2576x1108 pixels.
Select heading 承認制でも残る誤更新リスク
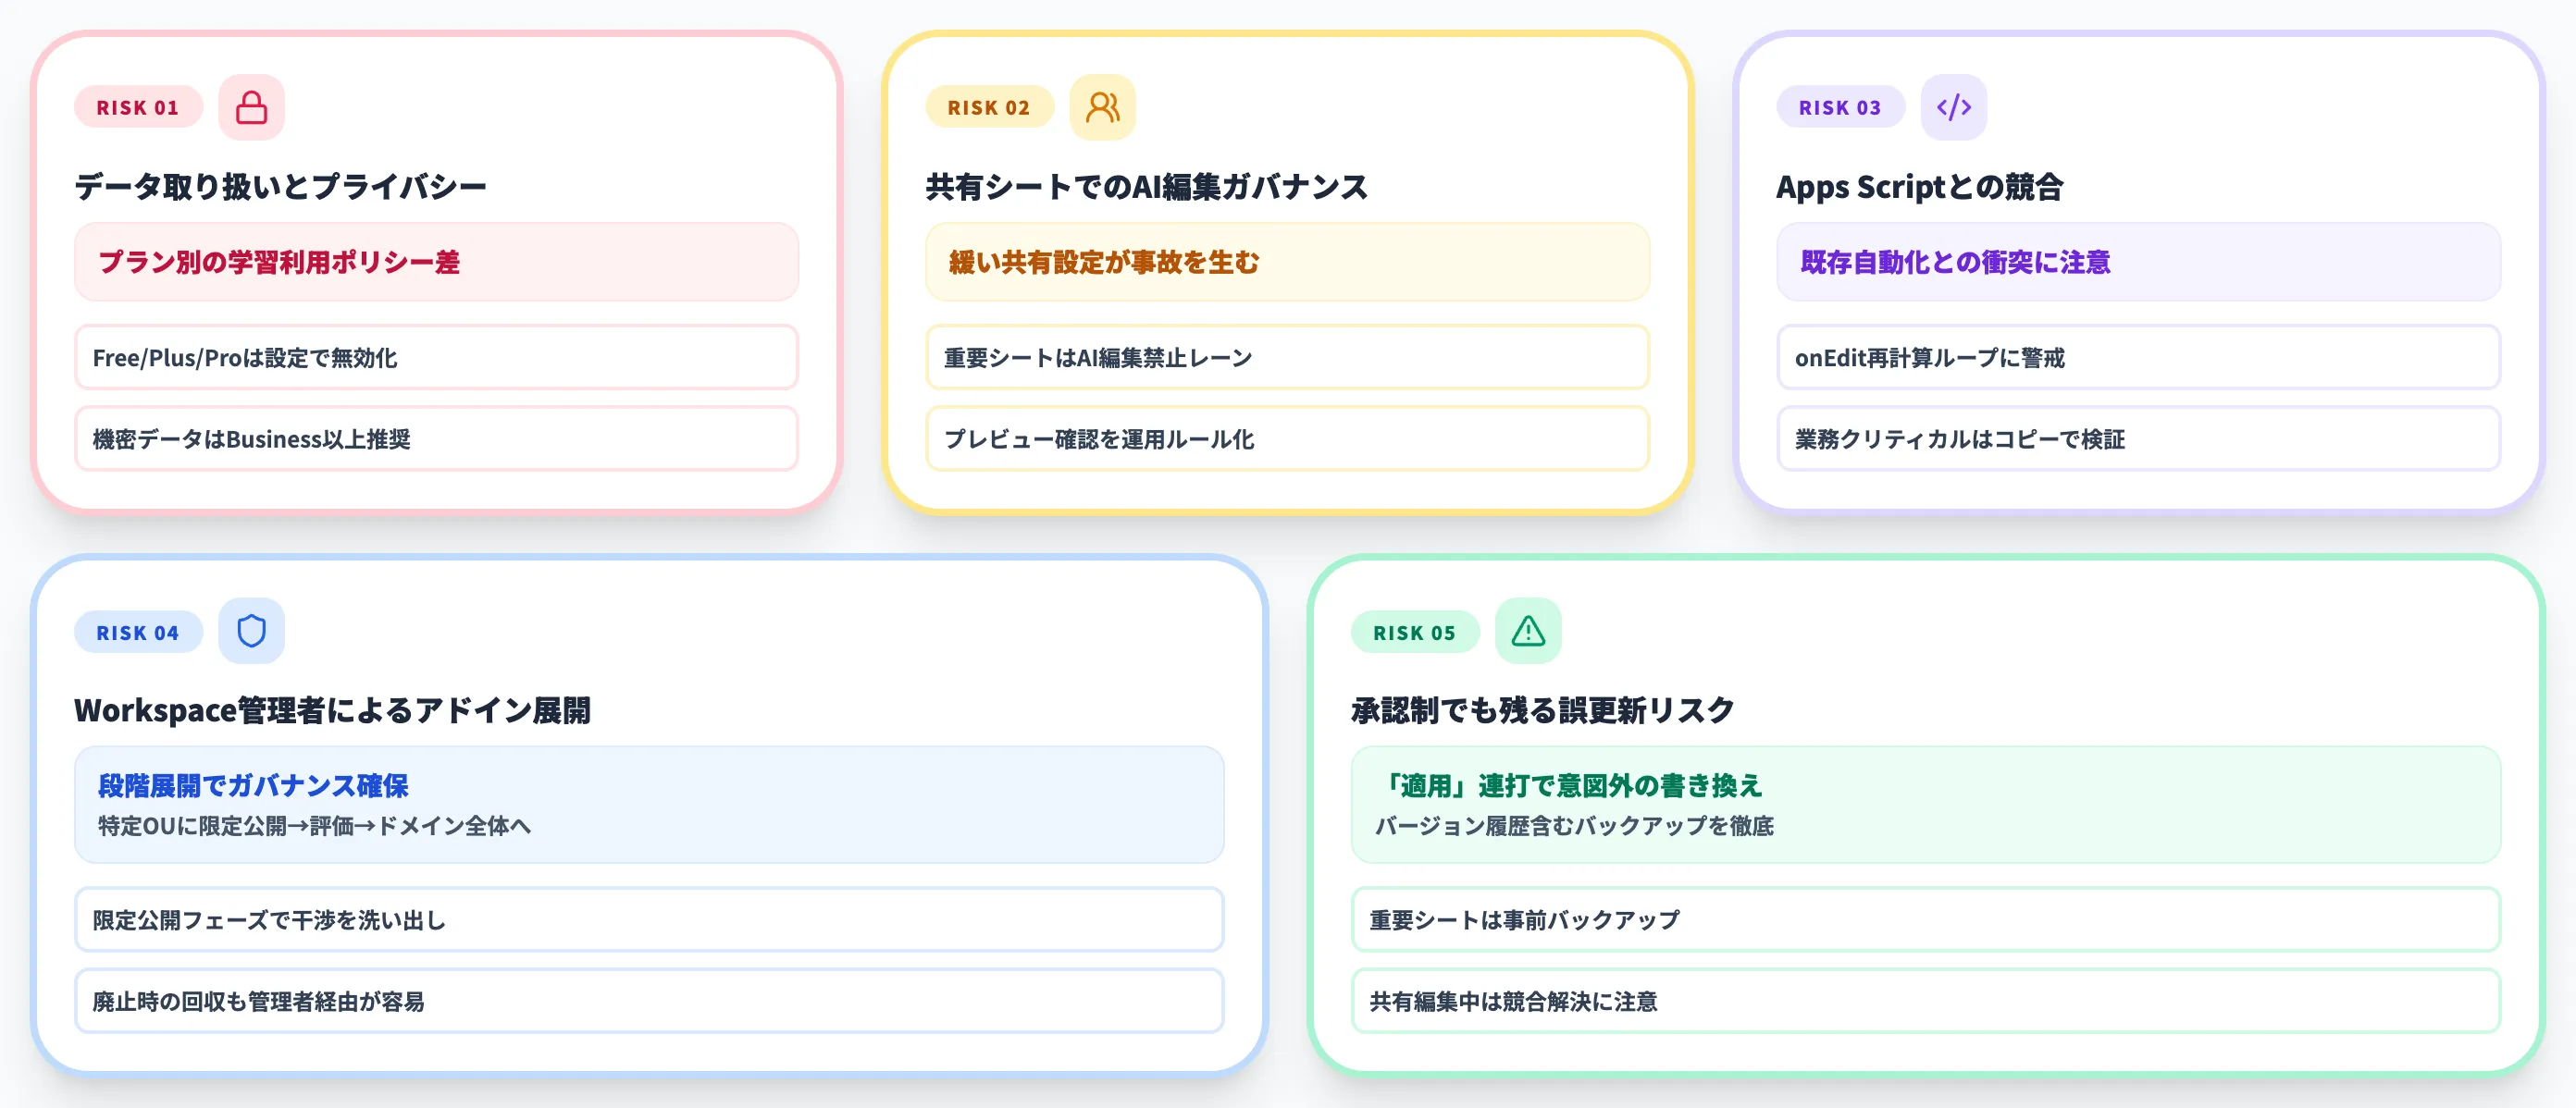click(x=1542, y=710)
